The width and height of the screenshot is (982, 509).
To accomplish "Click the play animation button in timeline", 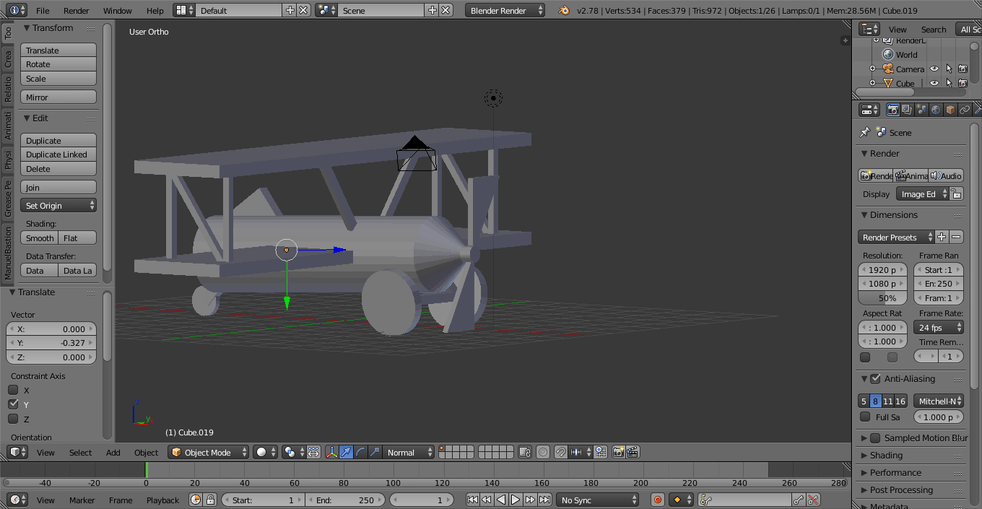I will (x=515, y=500).
